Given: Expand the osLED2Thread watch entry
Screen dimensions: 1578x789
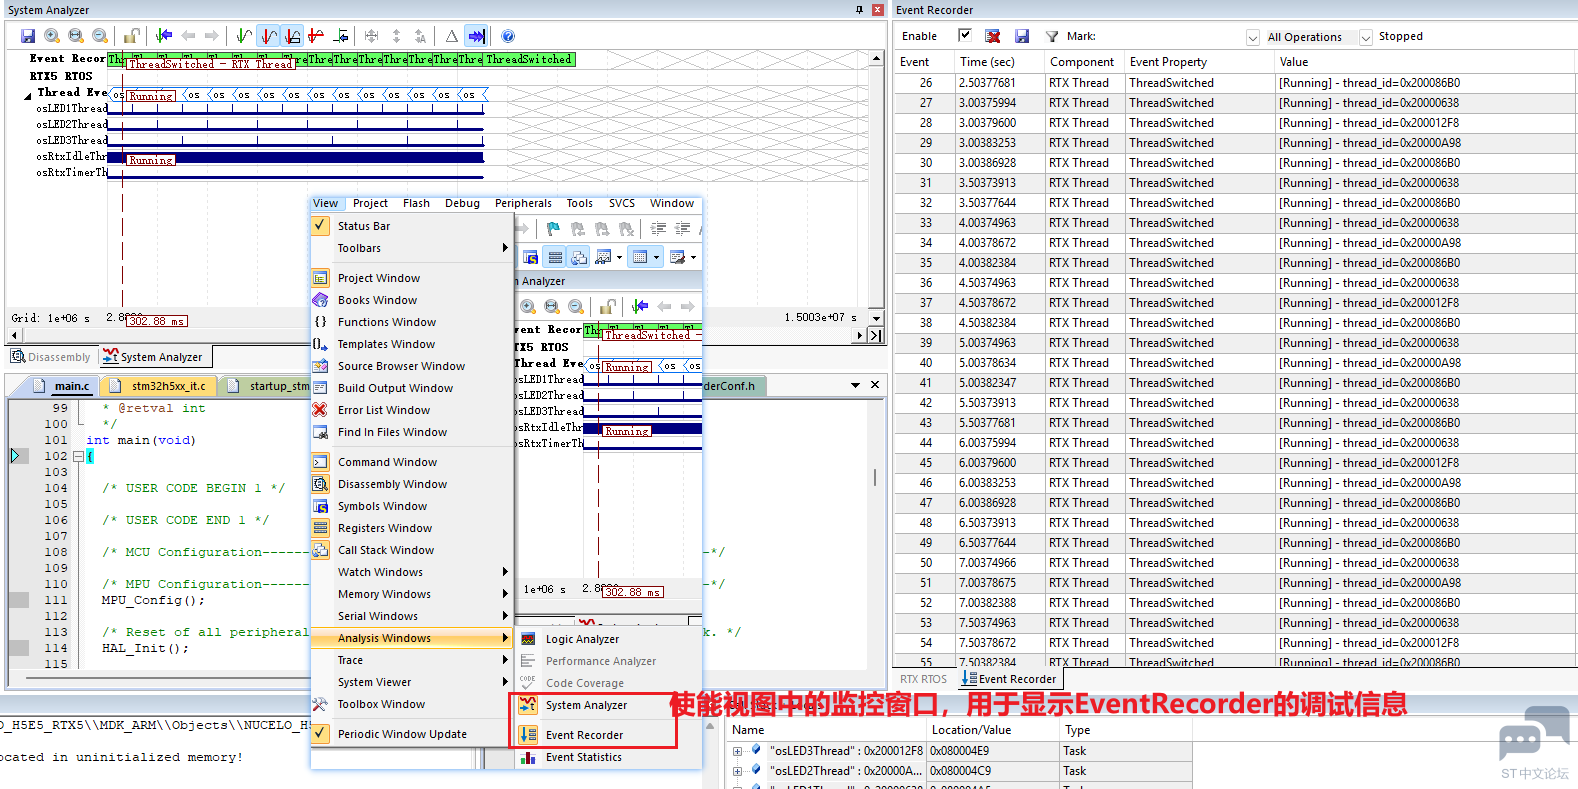Looking at the screenshot, I should [737, 771].
